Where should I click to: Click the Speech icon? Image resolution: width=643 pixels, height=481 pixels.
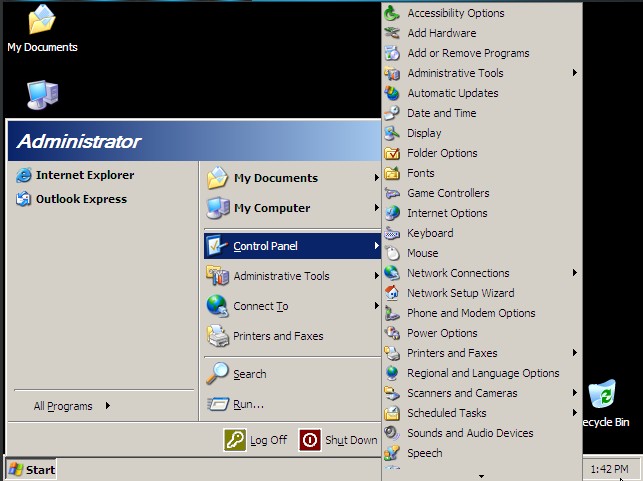click(x=392, y=453)
